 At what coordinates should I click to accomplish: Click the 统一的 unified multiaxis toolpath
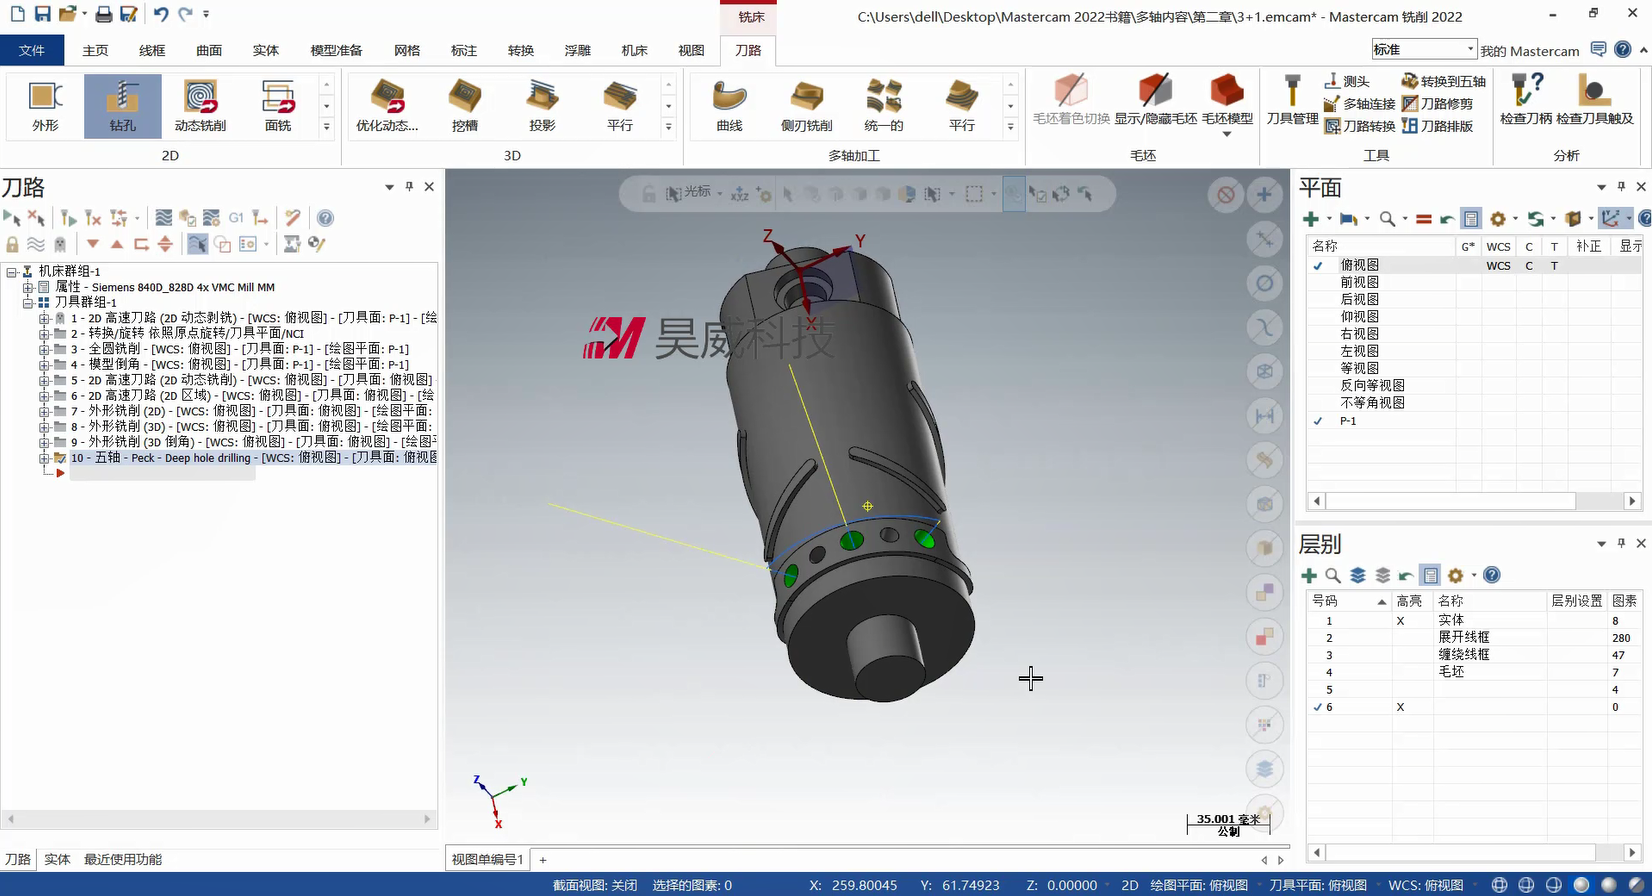pos(883,106)
